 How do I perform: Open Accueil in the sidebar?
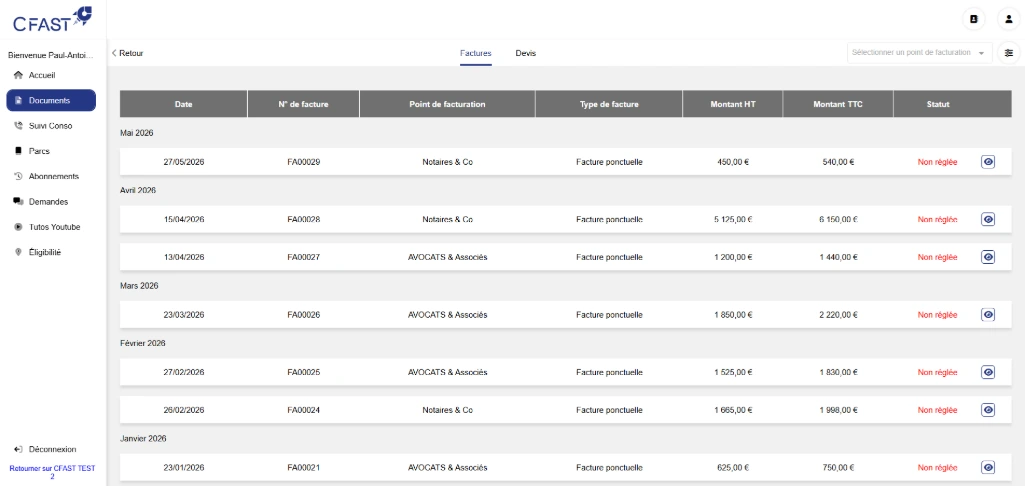pos(51,75)
